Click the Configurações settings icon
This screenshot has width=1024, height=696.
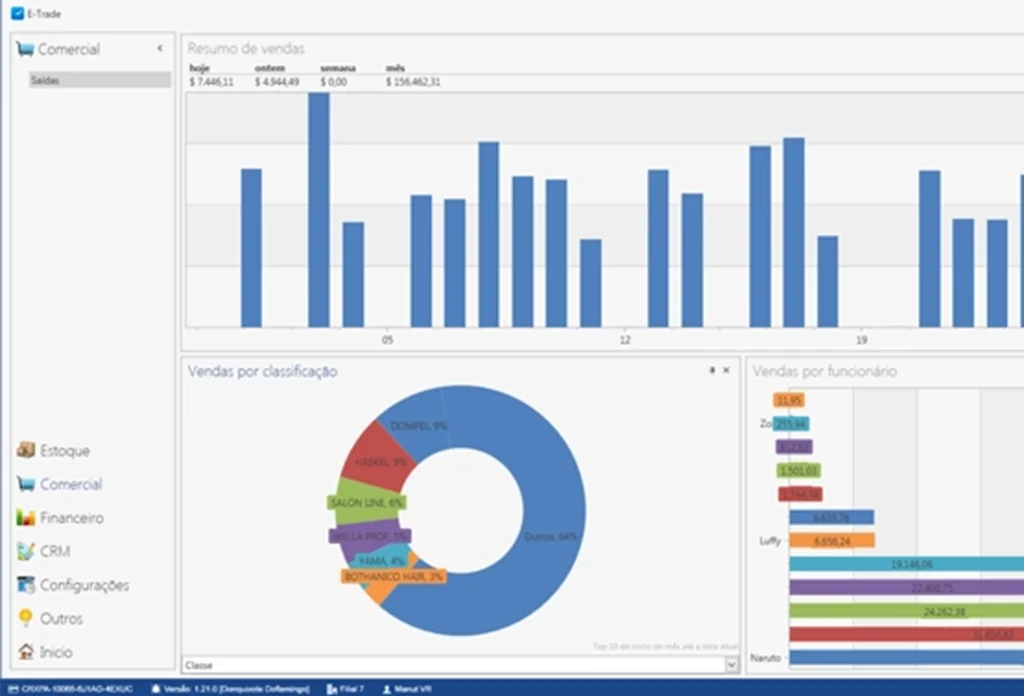[26, 585]
